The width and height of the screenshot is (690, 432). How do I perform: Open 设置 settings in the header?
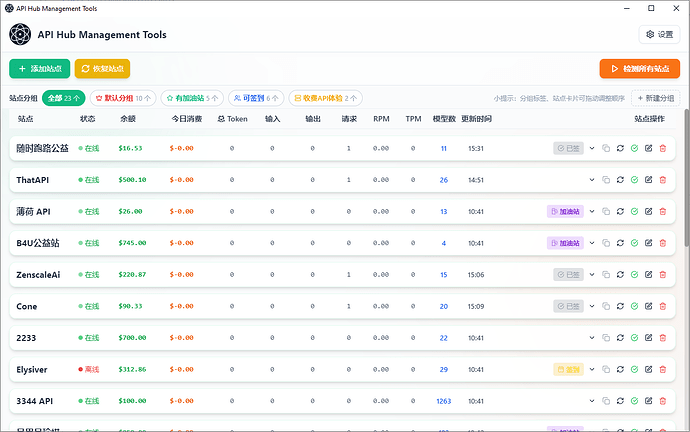659,34
